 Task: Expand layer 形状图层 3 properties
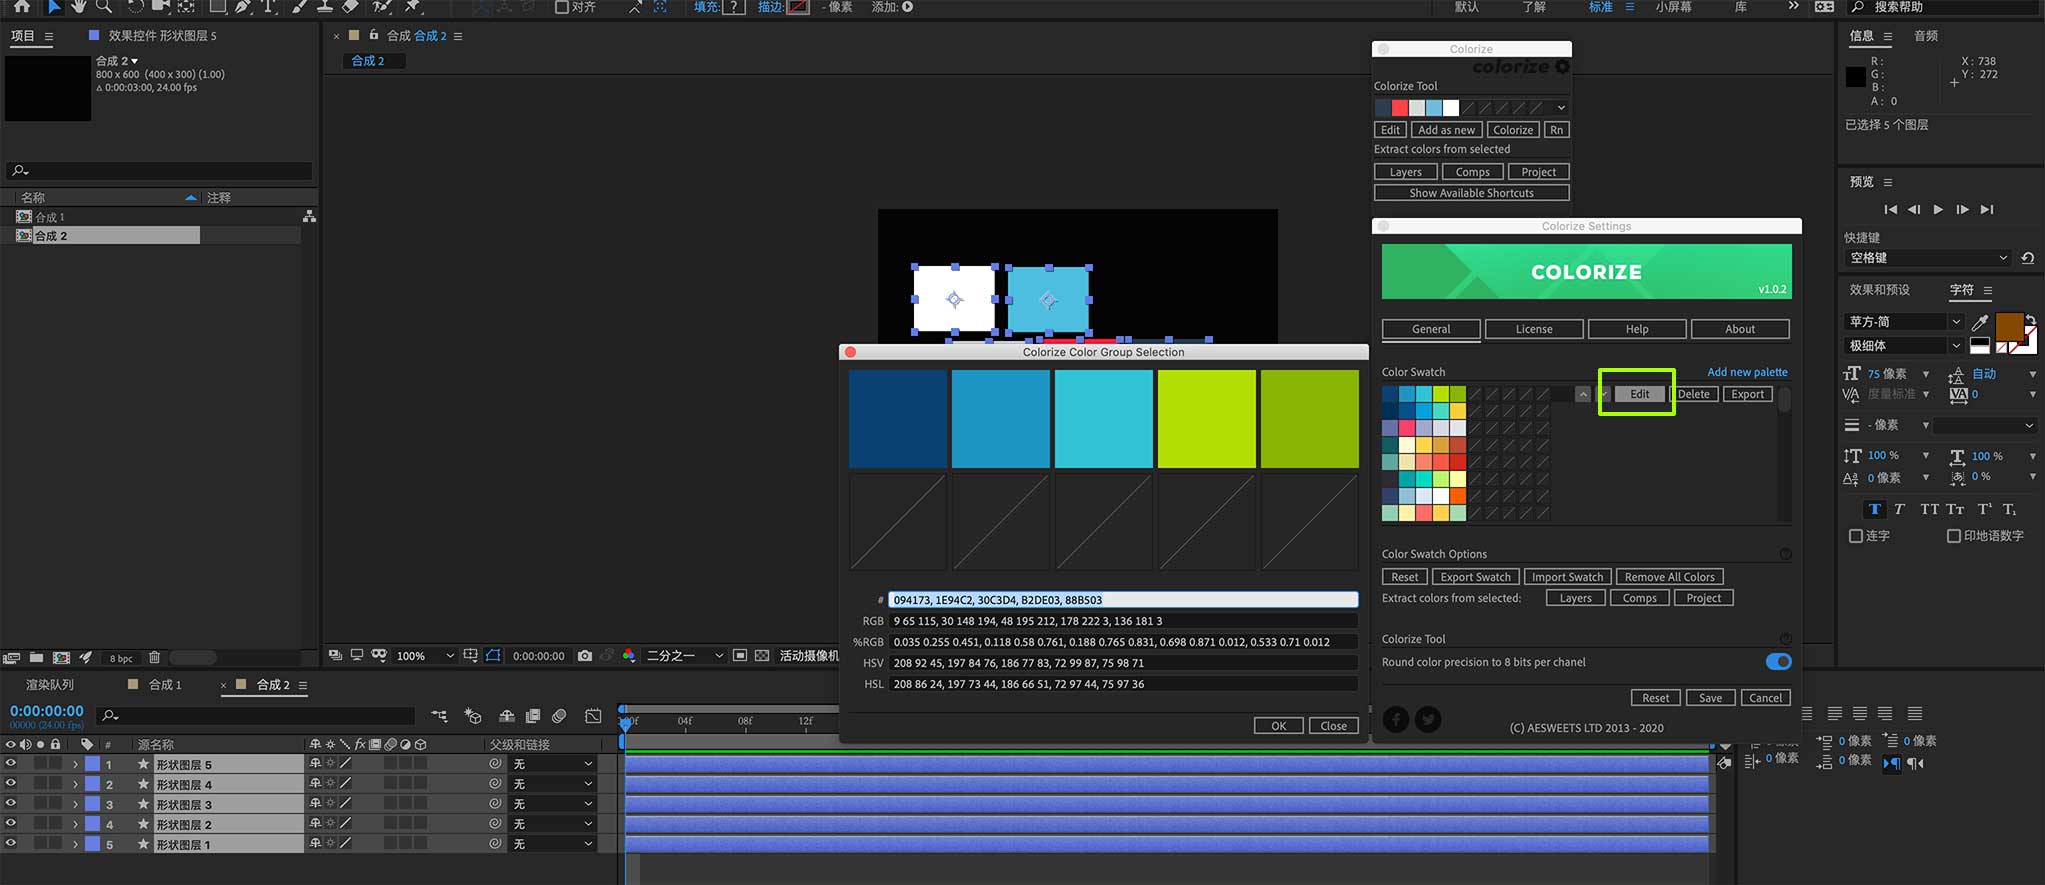[x=75, y=804]
